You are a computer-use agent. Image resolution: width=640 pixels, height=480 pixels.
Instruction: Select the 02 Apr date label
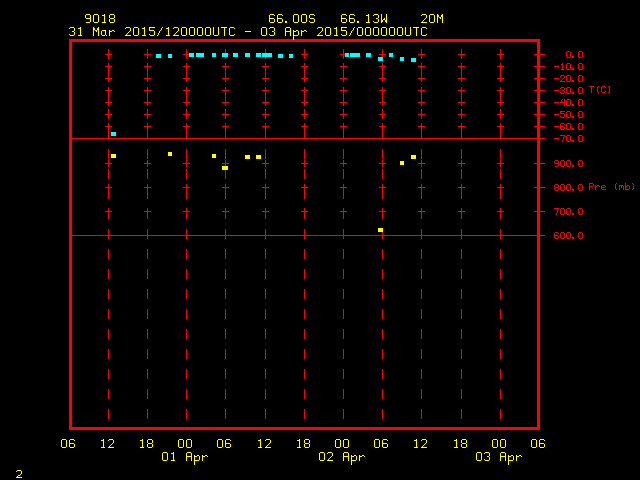[x=341, y=457]
